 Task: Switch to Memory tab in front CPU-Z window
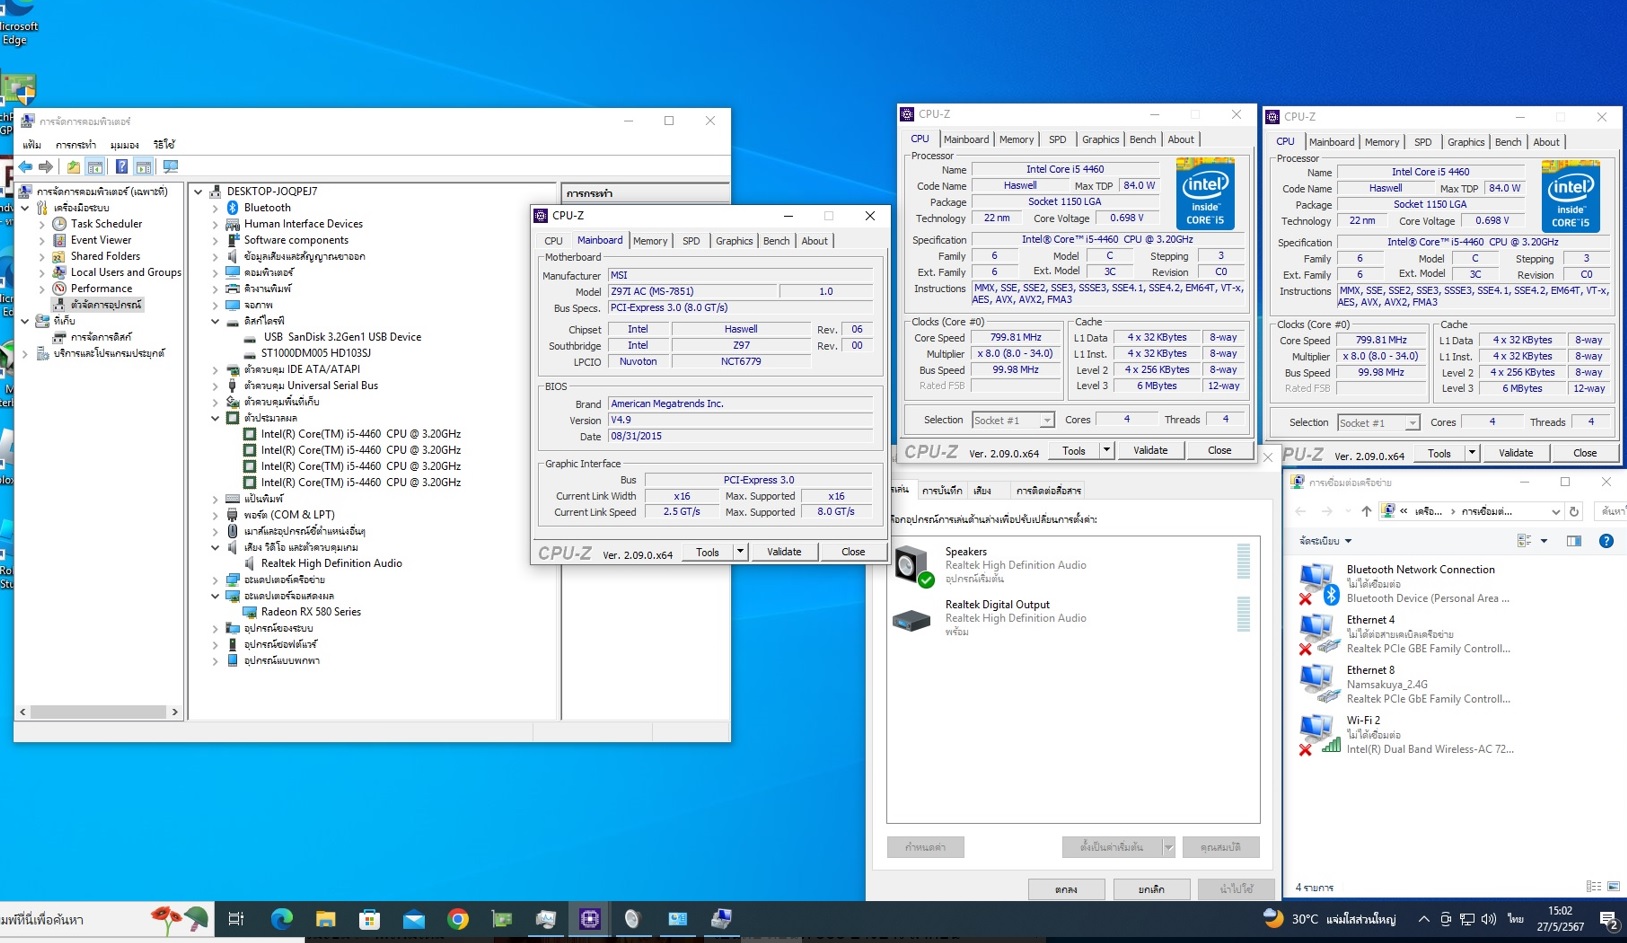(x=650, y=241)
